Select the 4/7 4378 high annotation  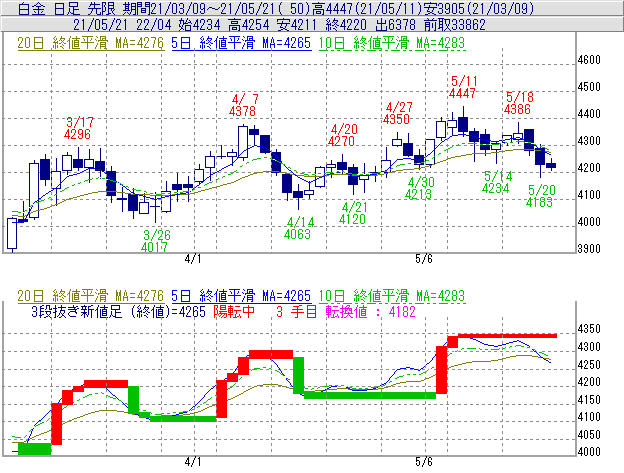coord(243,105)
